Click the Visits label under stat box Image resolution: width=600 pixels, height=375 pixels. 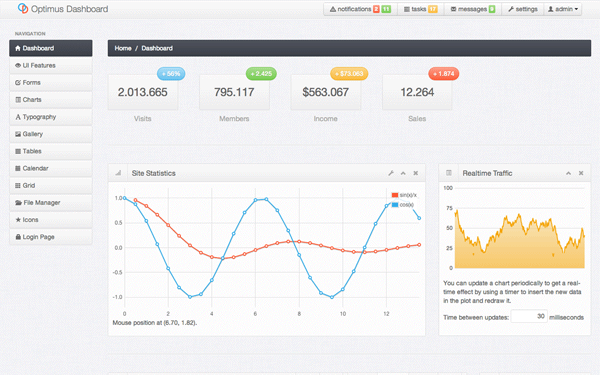click(143, 119)
